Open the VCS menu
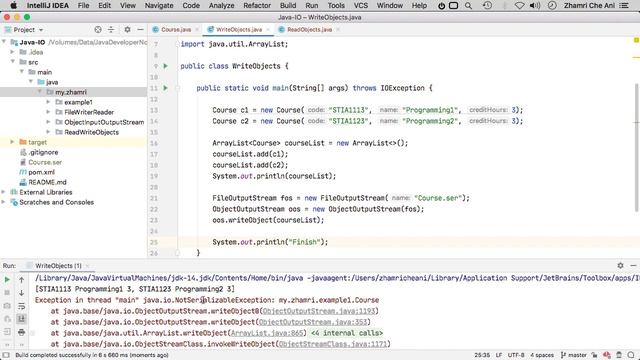 point(360,5)
